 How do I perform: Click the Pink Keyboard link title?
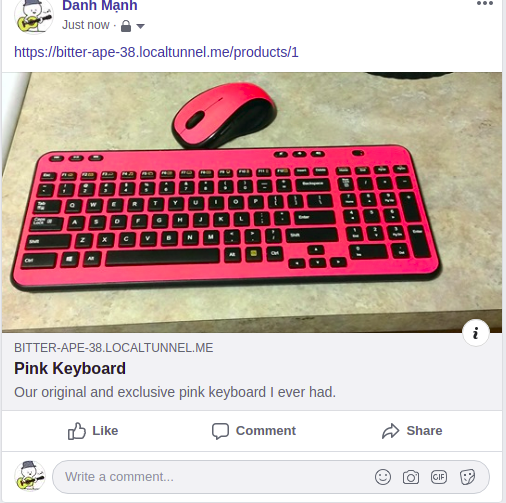click(70, 368)
